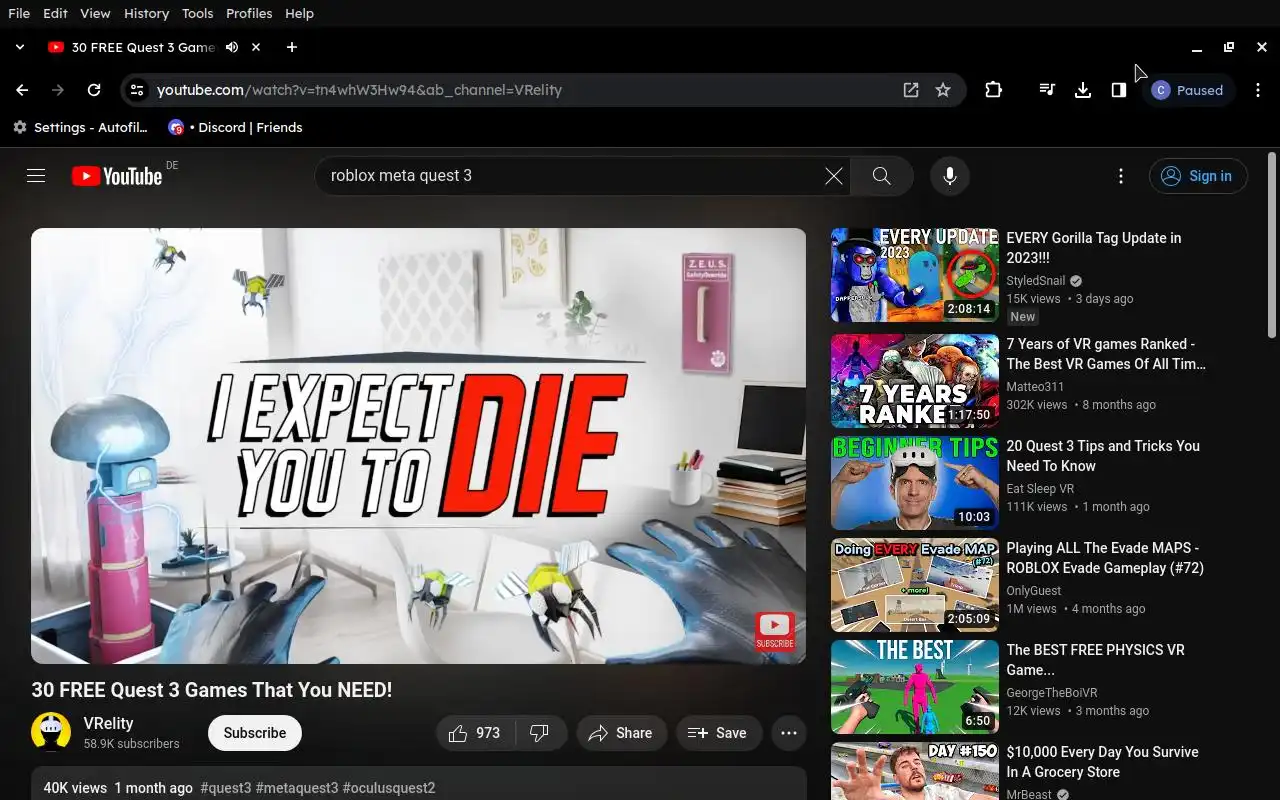The image size is (1280, 800).
Task: Open the Profiles menu
Action: [x=249, y=13]
